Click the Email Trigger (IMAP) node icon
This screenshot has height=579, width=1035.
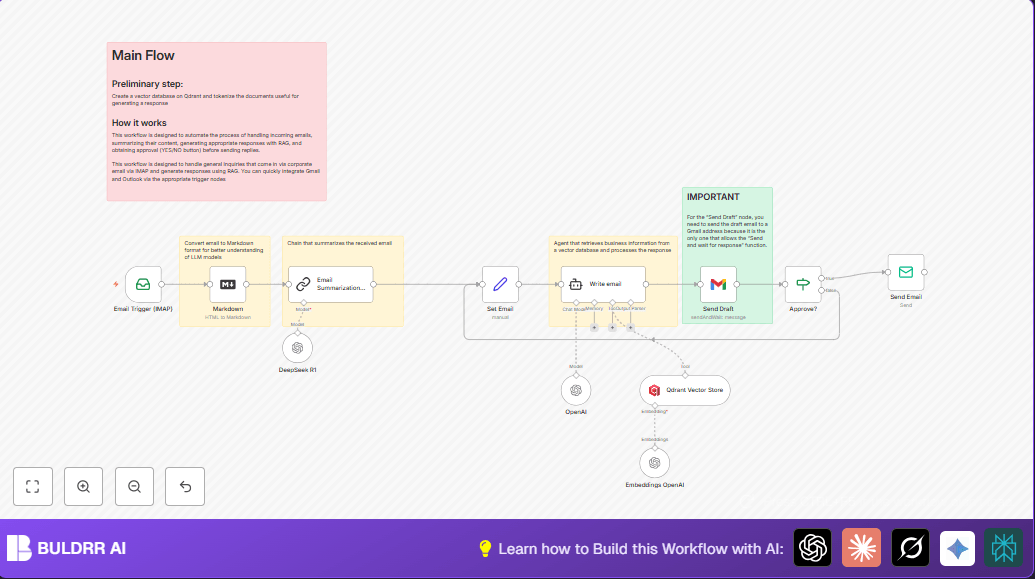[143, 285]
